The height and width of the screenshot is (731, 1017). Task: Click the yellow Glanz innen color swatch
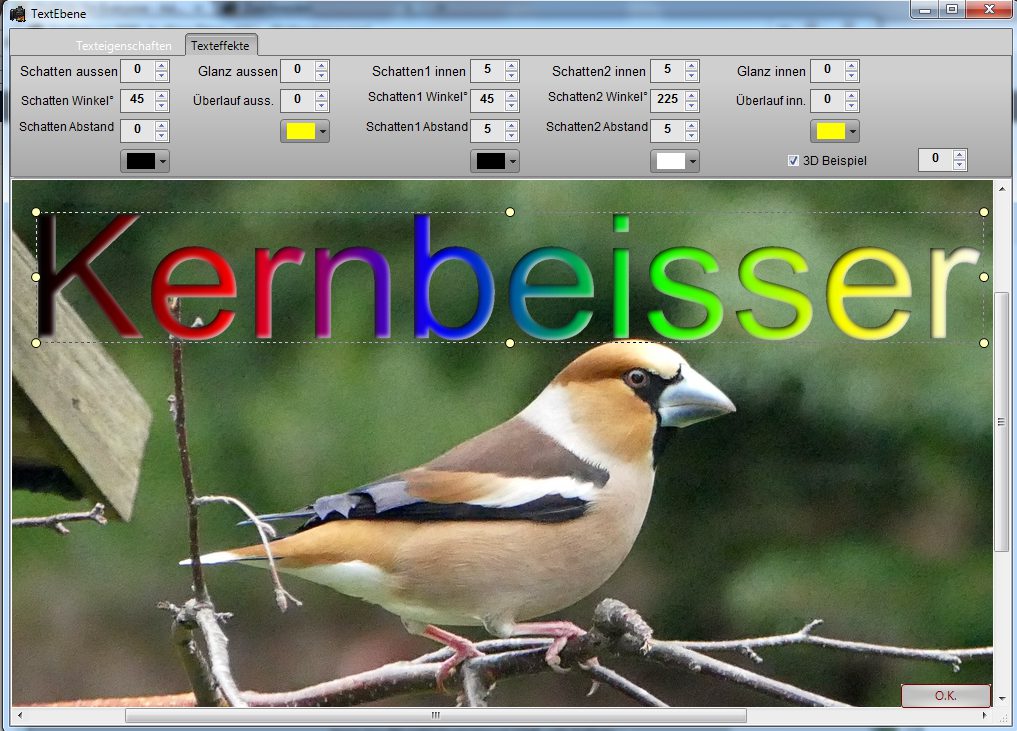click(x=829, y=132)
